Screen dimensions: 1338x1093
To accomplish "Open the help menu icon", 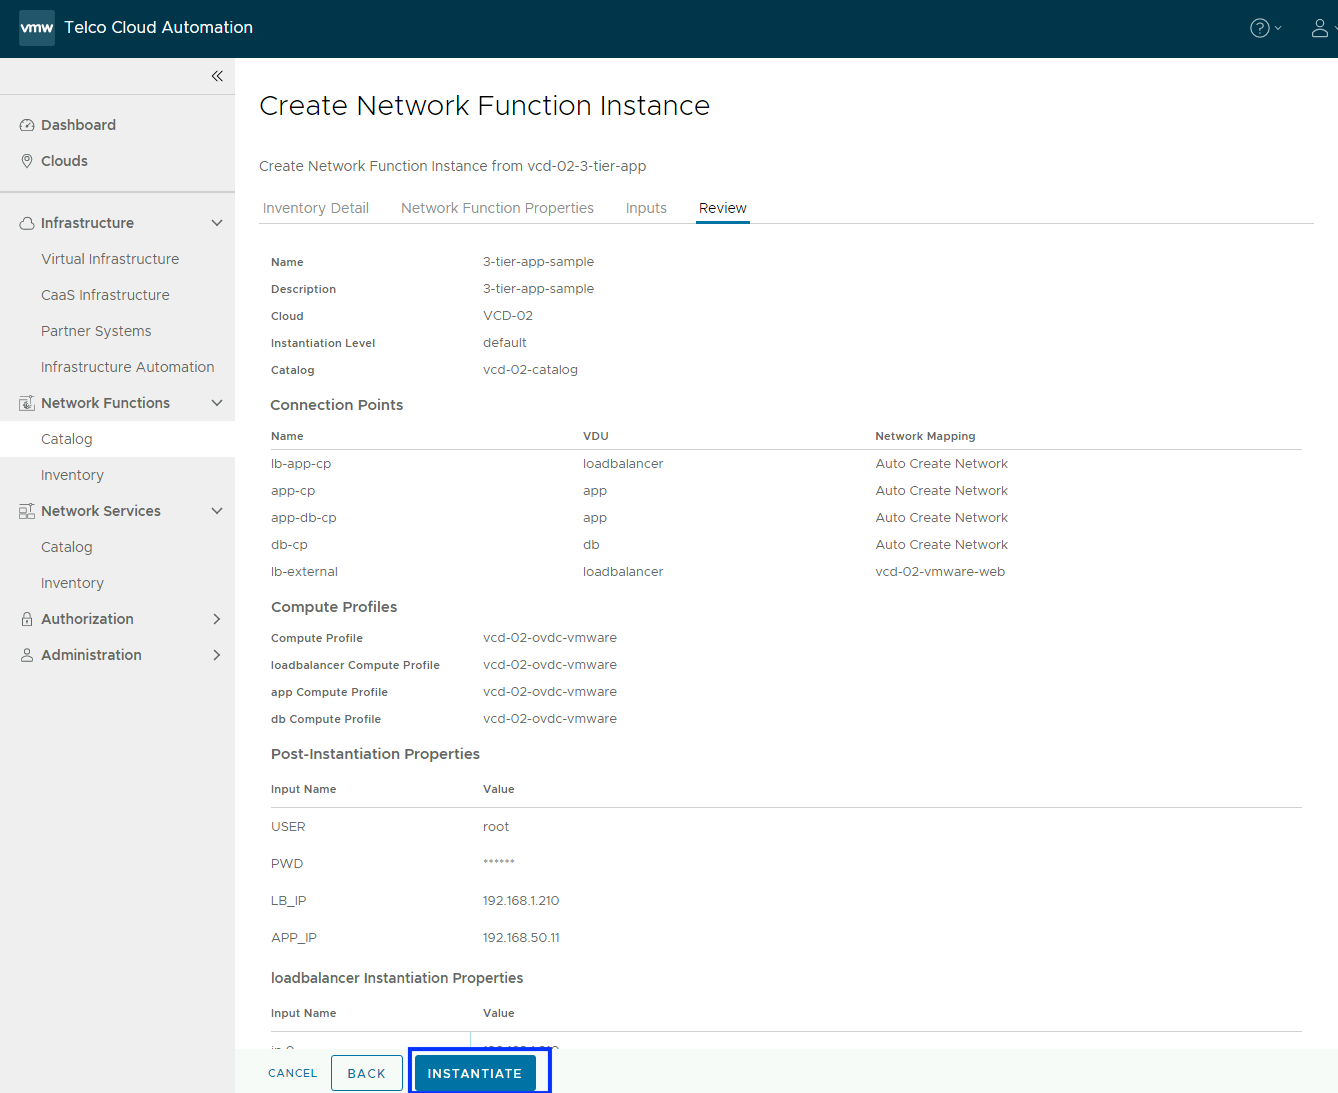I will pyautogui.click(x=1260, y=28).
